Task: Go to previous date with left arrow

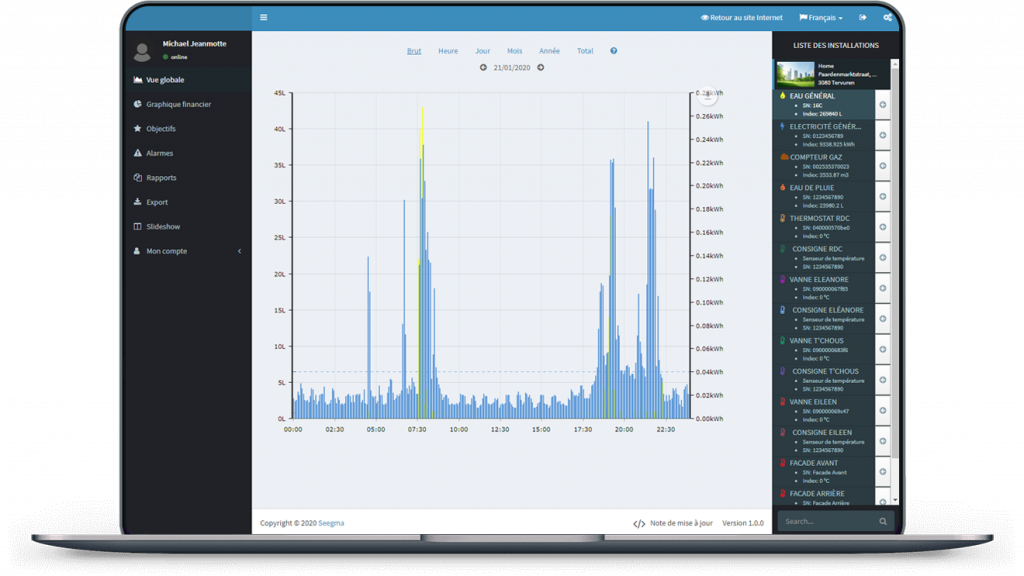Action: click(483, 68)
